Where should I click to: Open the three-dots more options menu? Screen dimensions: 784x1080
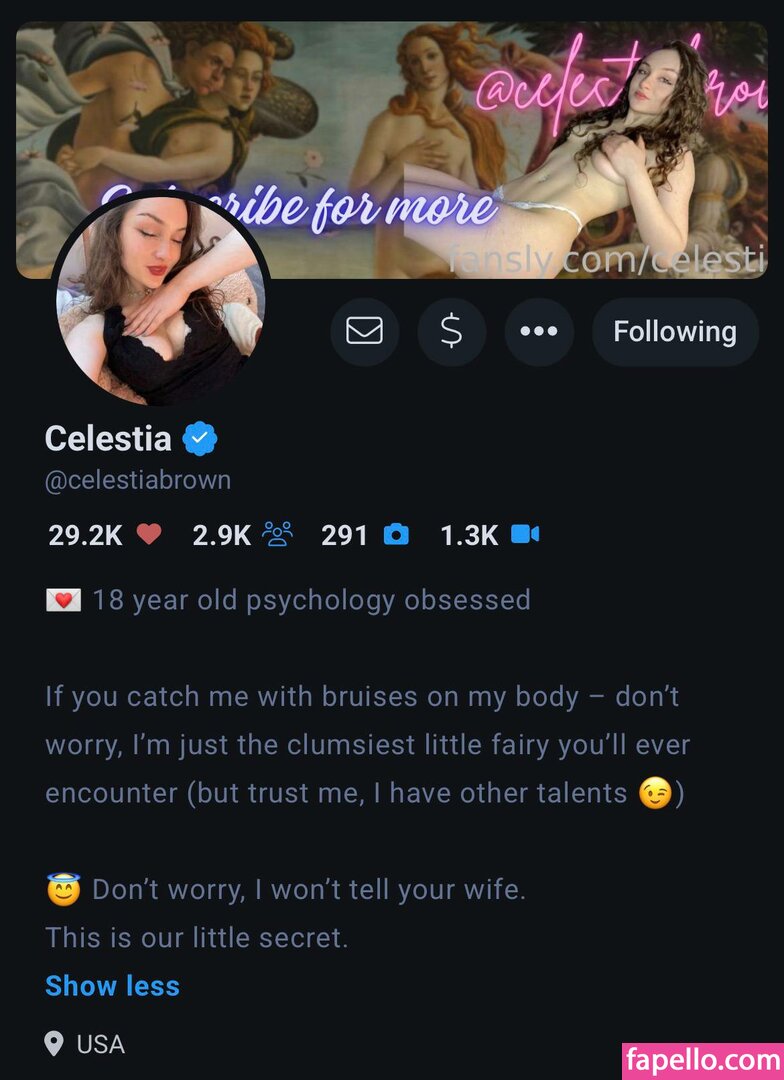pos(539,331)
